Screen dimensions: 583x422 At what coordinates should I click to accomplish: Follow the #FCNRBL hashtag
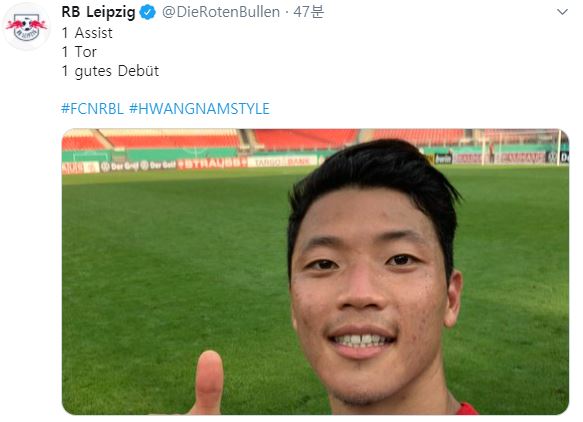(x=92, y=109)
